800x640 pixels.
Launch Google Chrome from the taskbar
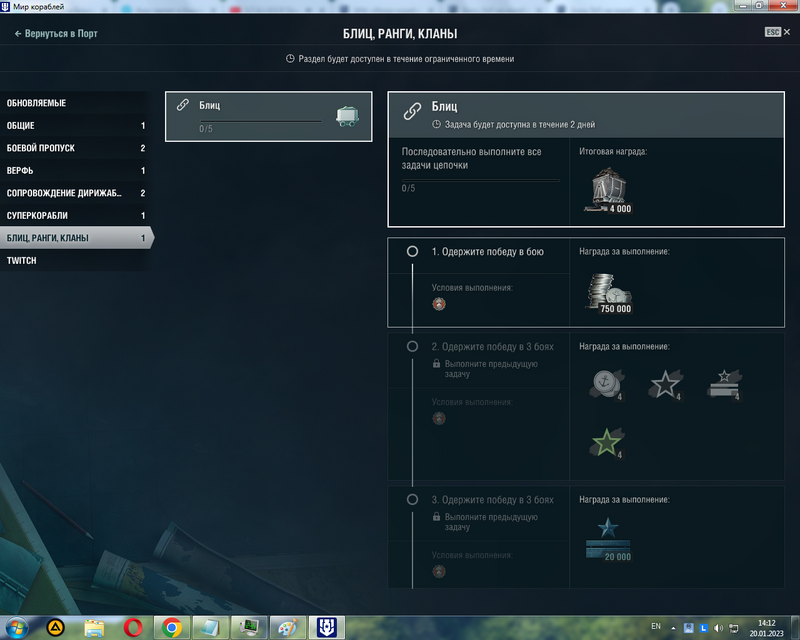172,628
